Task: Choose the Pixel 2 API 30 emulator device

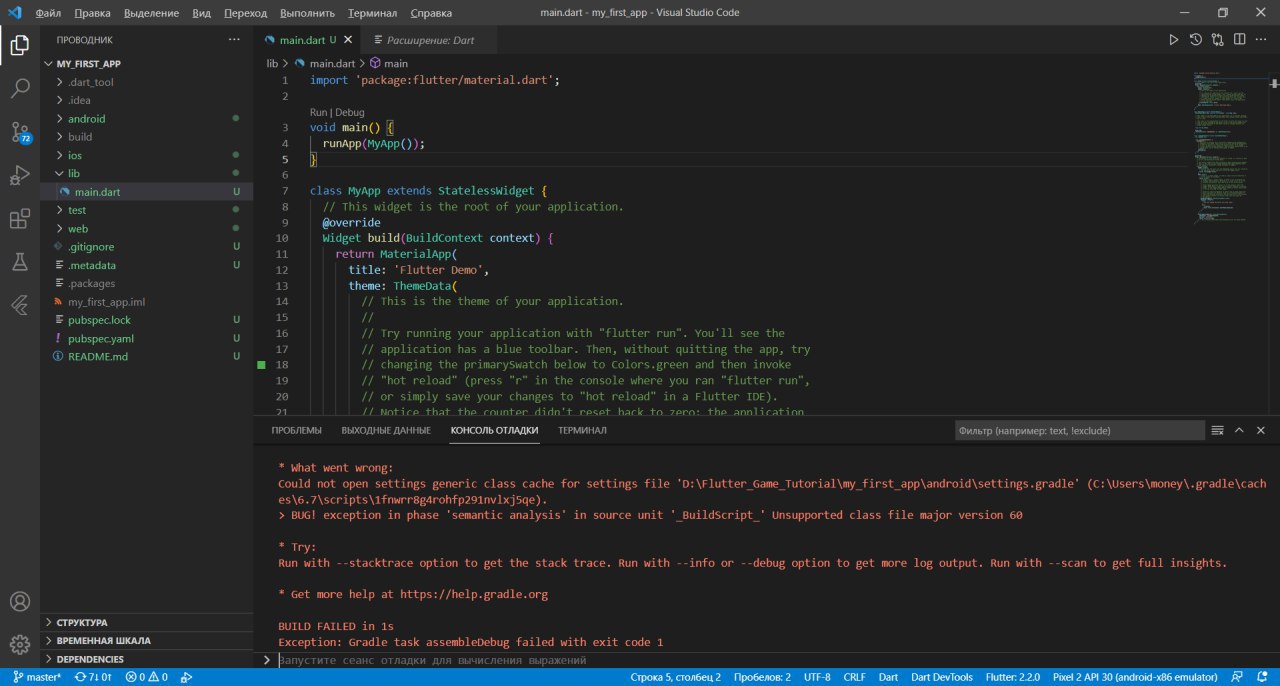Action: [x=1135, y=677]
